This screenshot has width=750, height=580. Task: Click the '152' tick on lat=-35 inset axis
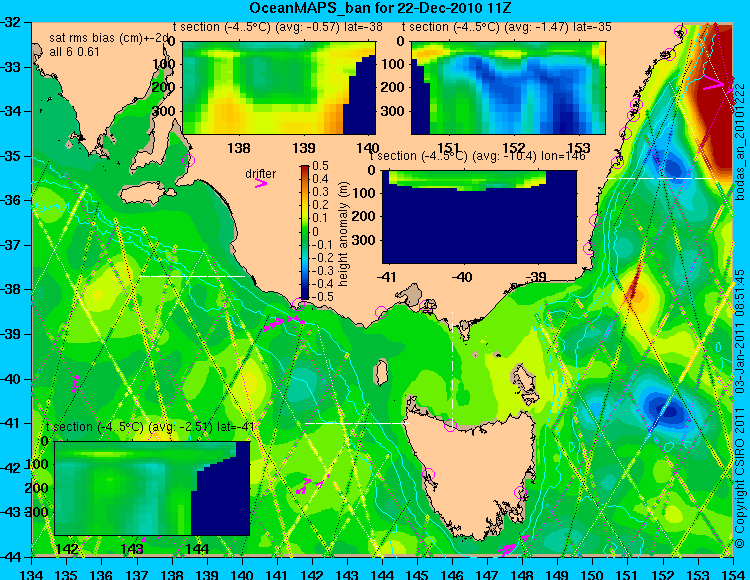pyautogui.click(x=514, y=147)
